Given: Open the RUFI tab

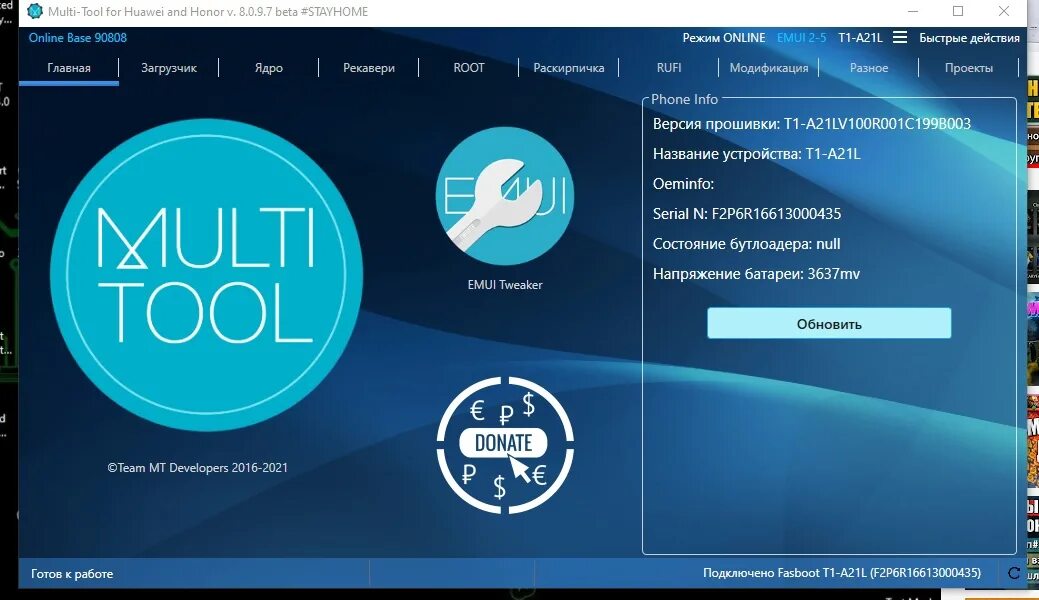Looking at the screenshot, I should [669, 68].
